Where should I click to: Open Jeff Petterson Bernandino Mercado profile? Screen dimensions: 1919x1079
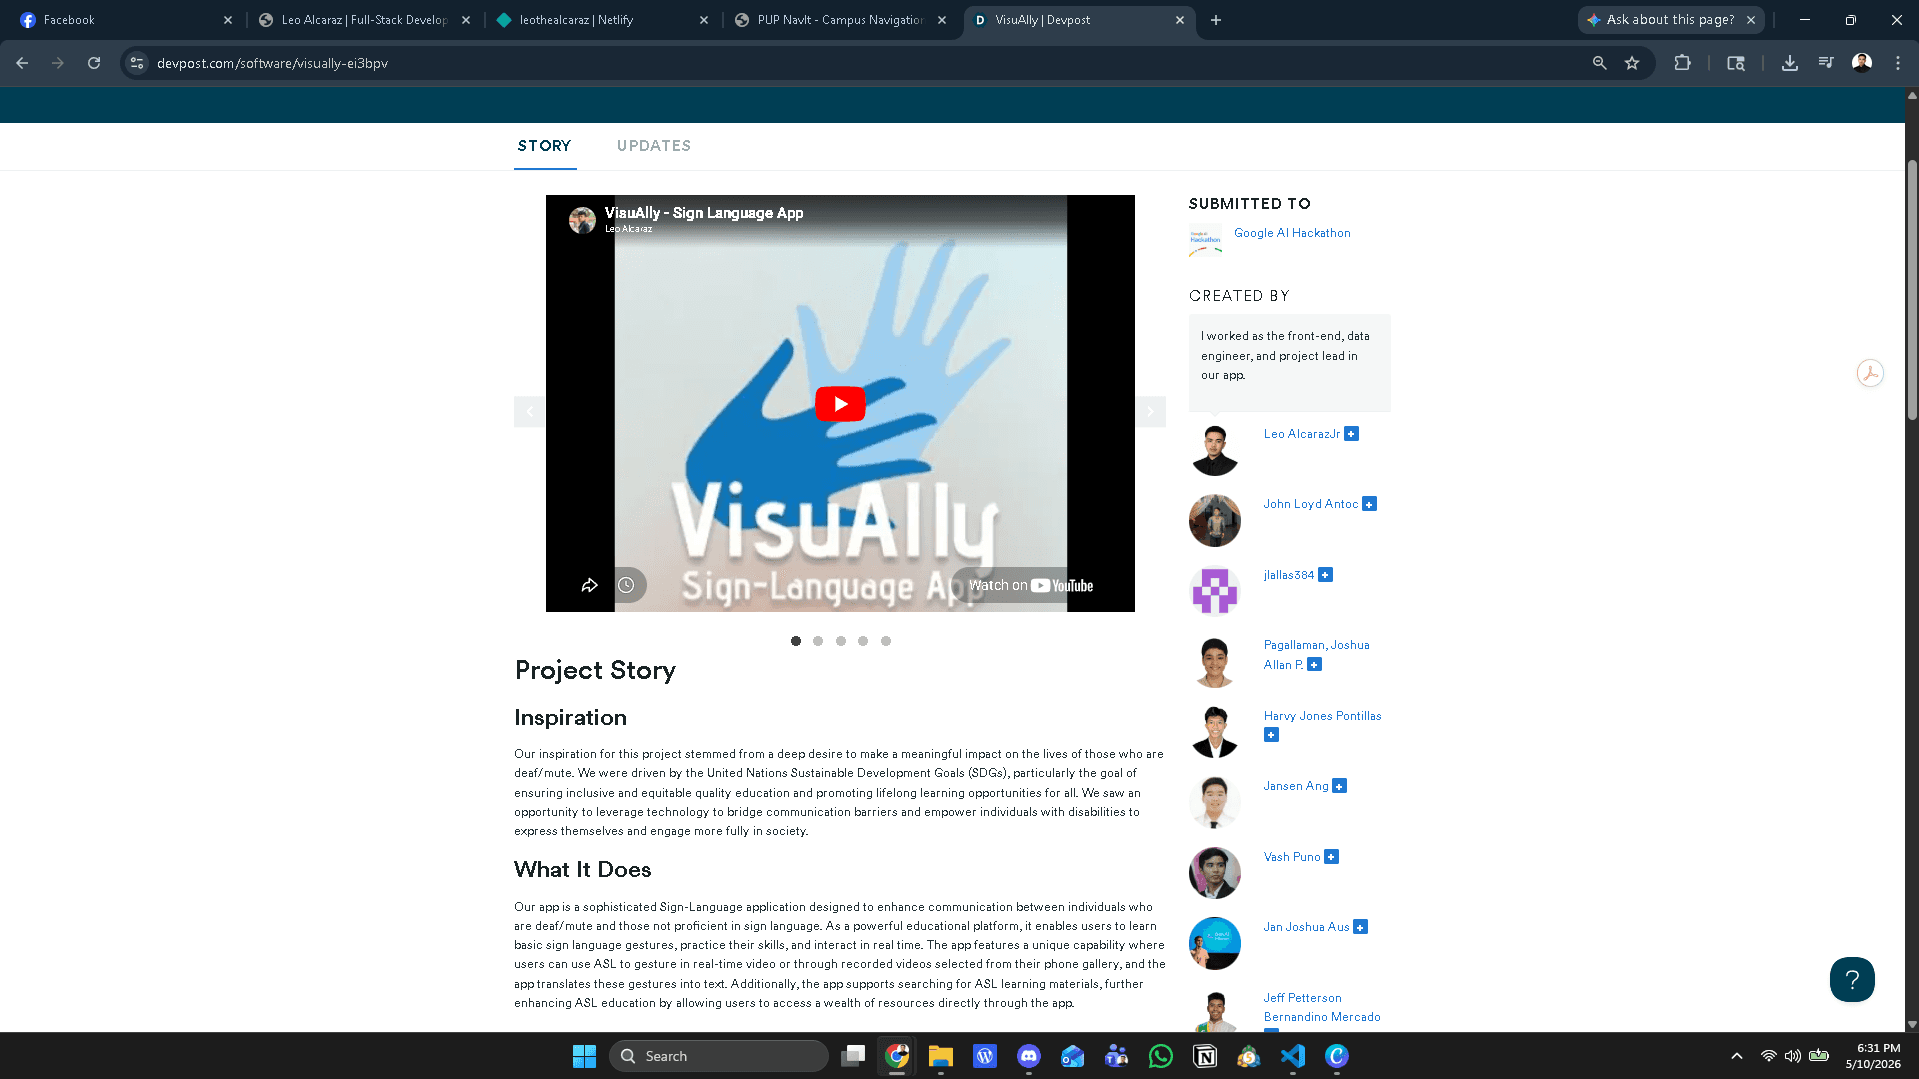pos(1322,1007)
